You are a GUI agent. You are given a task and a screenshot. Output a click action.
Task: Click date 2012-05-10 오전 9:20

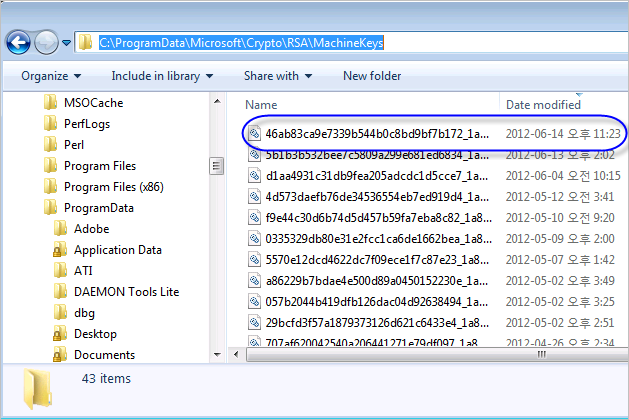pyautogui.click(x=560, y=218)
